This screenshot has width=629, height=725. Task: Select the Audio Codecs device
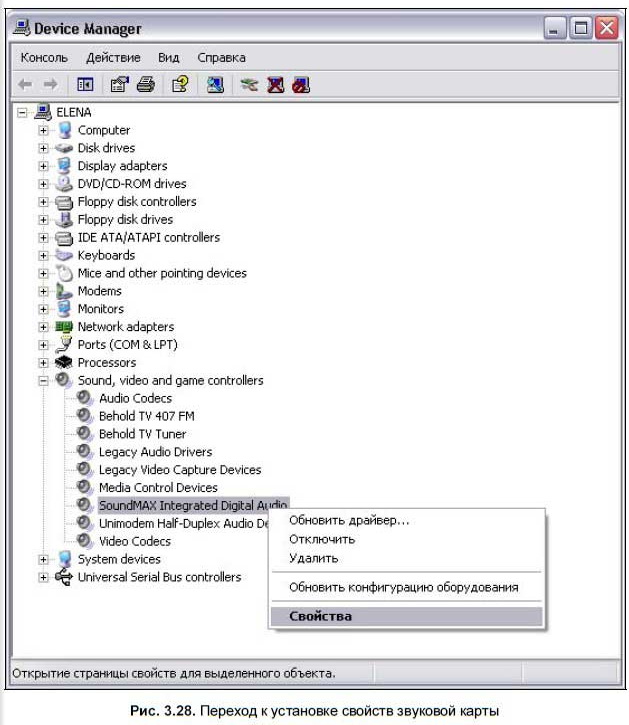tap(135, 398)
